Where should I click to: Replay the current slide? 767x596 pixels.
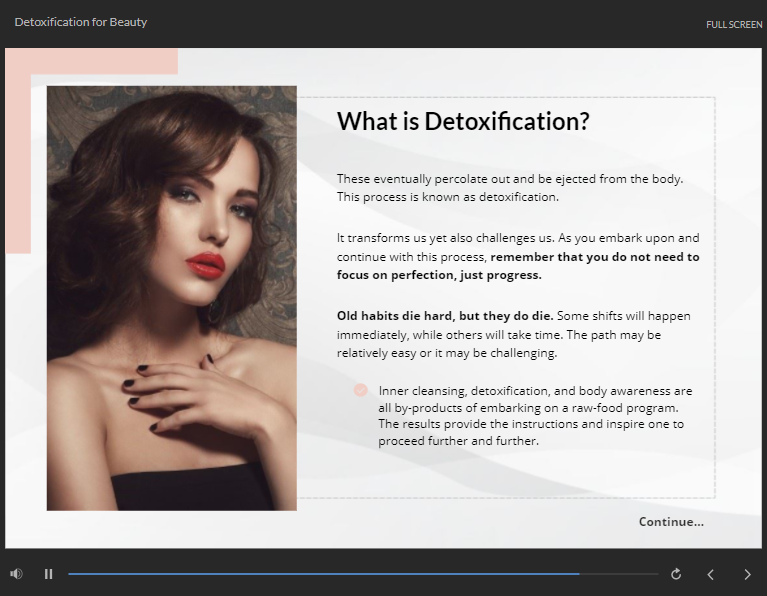tap(676, 574)
